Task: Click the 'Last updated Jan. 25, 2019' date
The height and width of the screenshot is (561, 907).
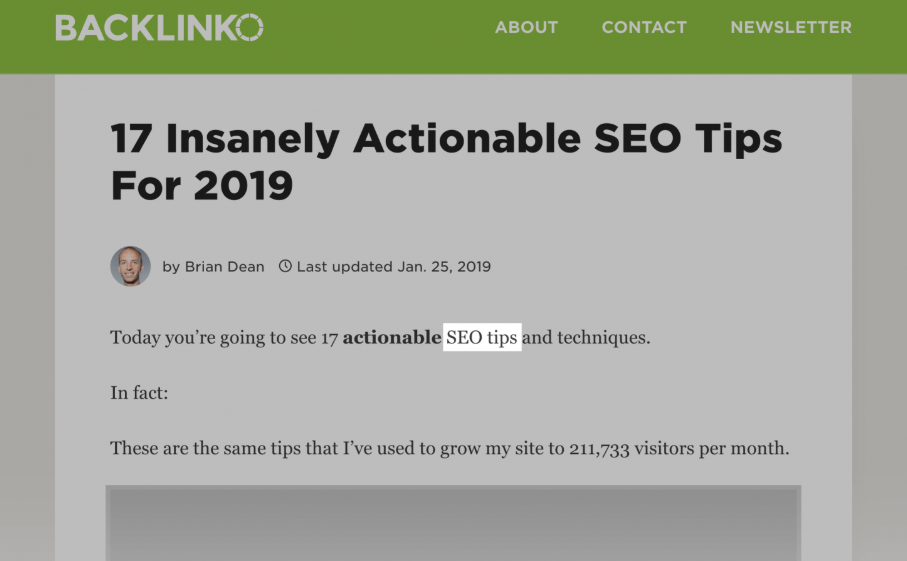Action: tap(393, 267)
